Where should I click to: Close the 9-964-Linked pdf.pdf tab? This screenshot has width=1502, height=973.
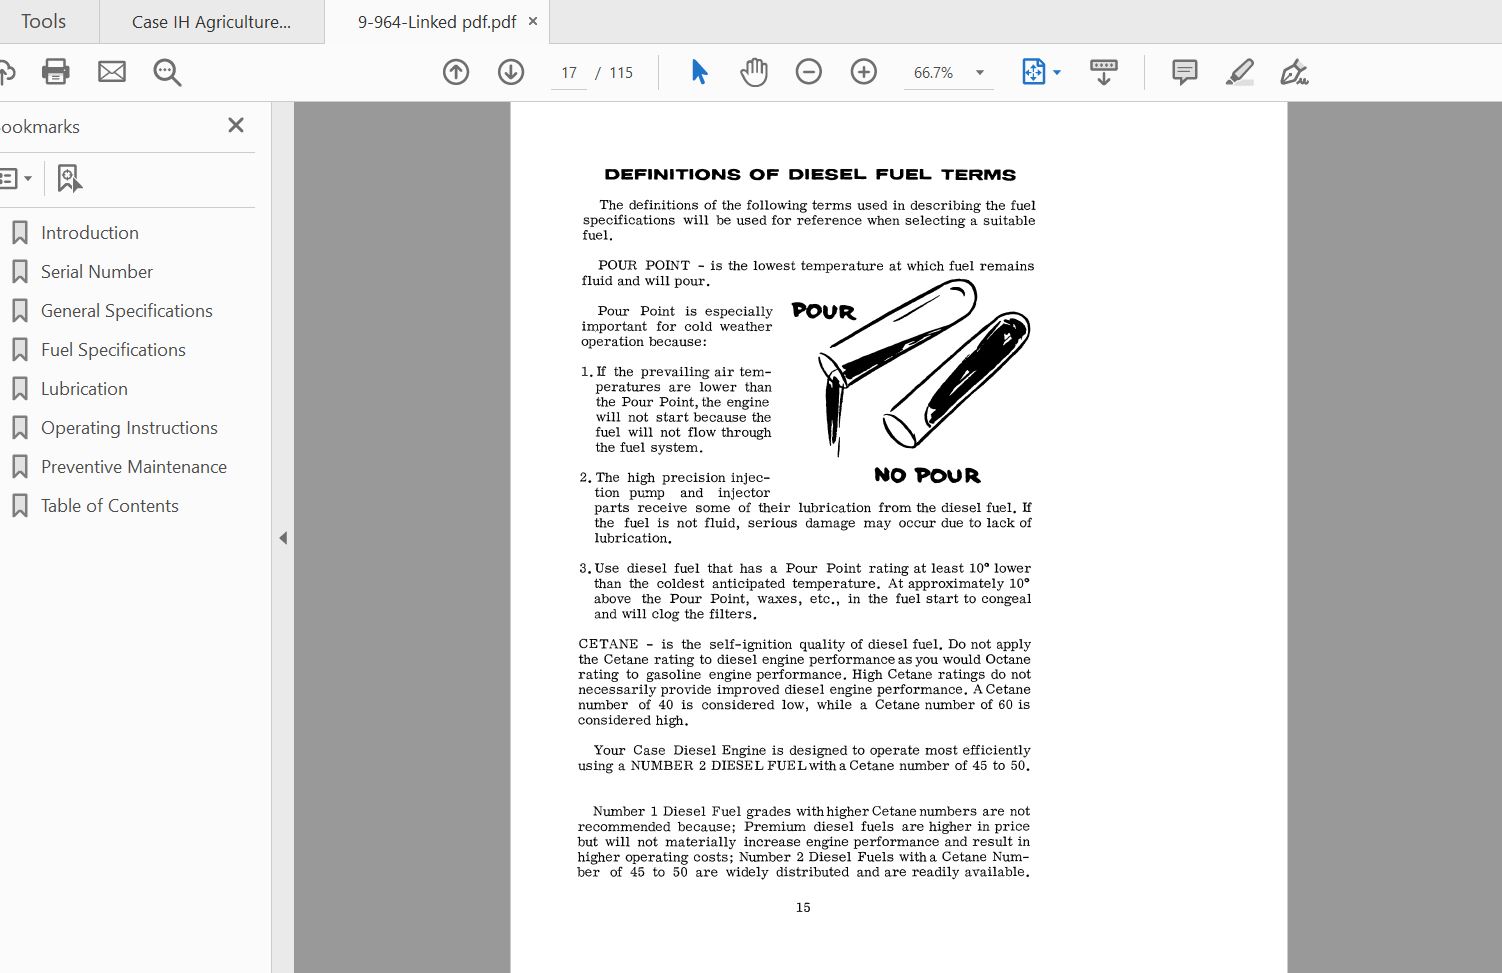(x=533, y=21)
